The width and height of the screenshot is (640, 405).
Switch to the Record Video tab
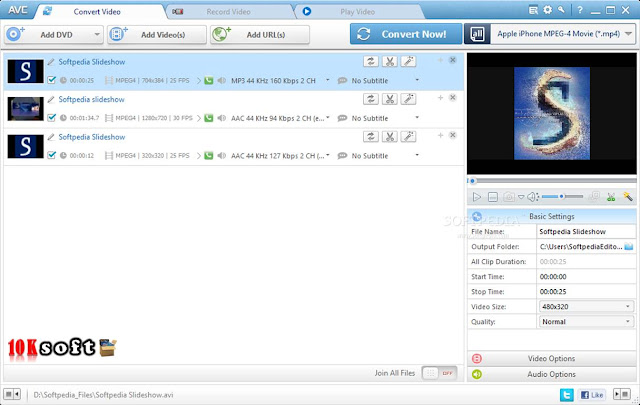pos(228,12)
